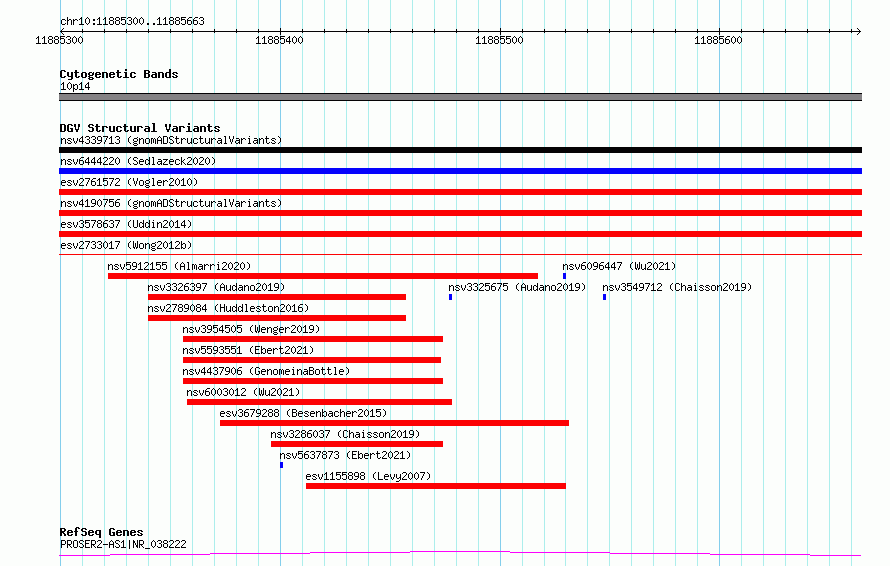
Task: Click the nsv3326397 (Audano2019) label
Action: point(216,287)
